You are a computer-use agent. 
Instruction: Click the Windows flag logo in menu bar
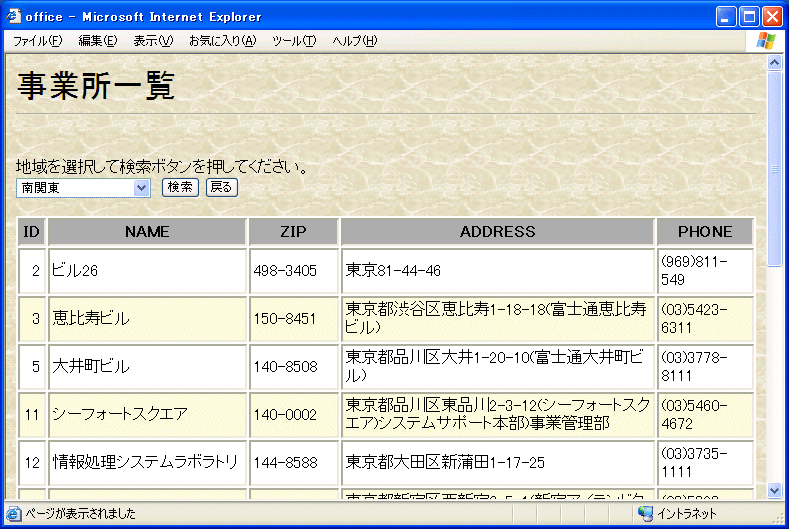coord(766,40)
